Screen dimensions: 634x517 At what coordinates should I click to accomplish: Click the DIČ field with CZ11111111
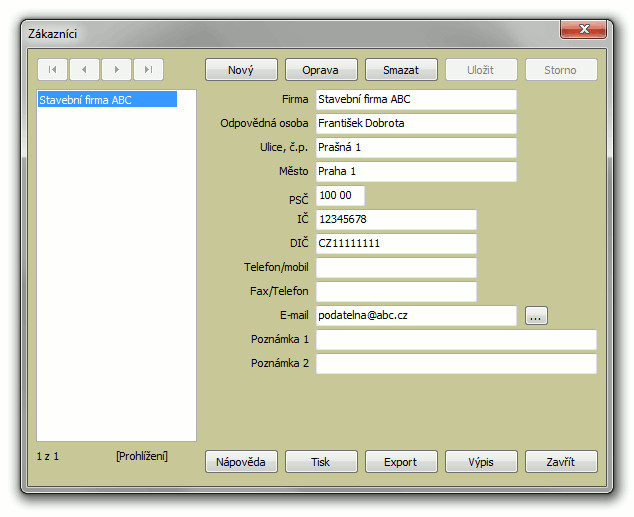tap(396, 243)
